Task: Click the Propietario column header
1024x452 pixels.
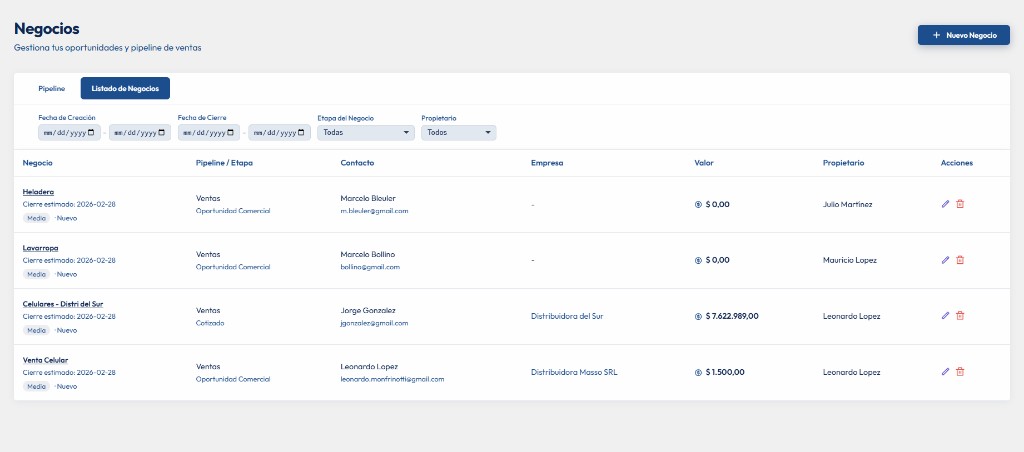Action: (x=843, y=163)
